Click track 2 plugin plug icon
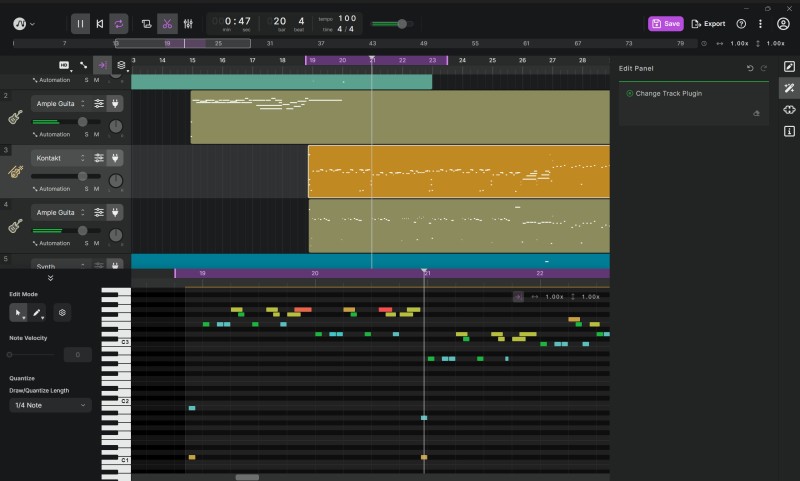Screen dimensions: 800x481 click(115, 104)
